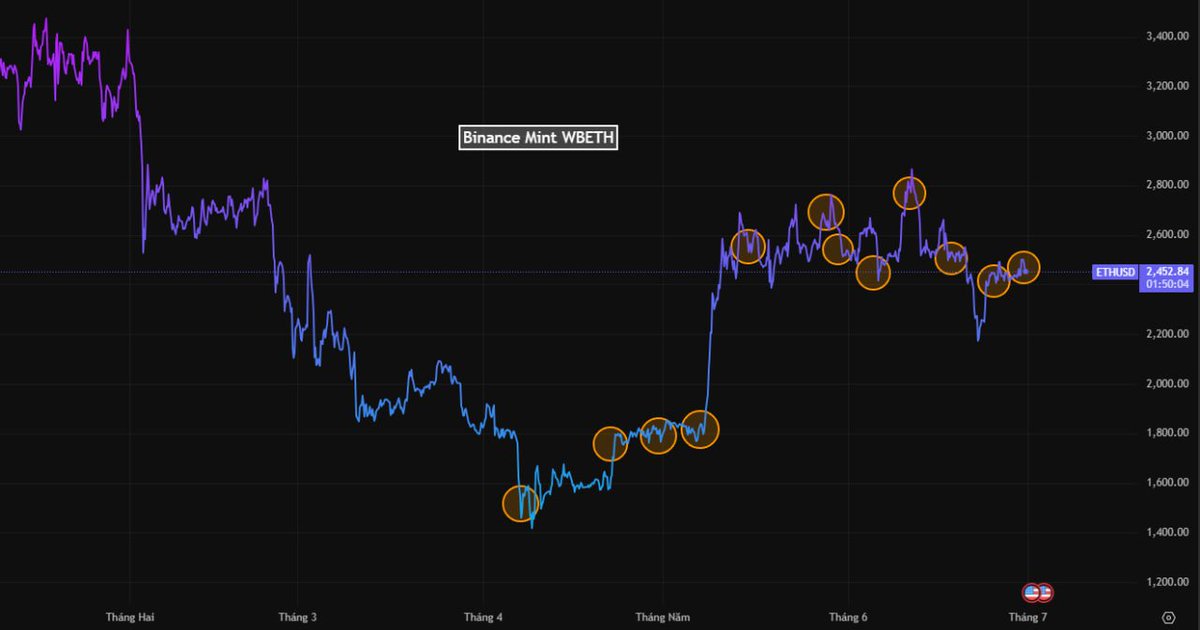The width and height of the screenshot is (1200, 630).
Task: Click the 2,800.00 price axis label
Action: tap(1166, 185)
